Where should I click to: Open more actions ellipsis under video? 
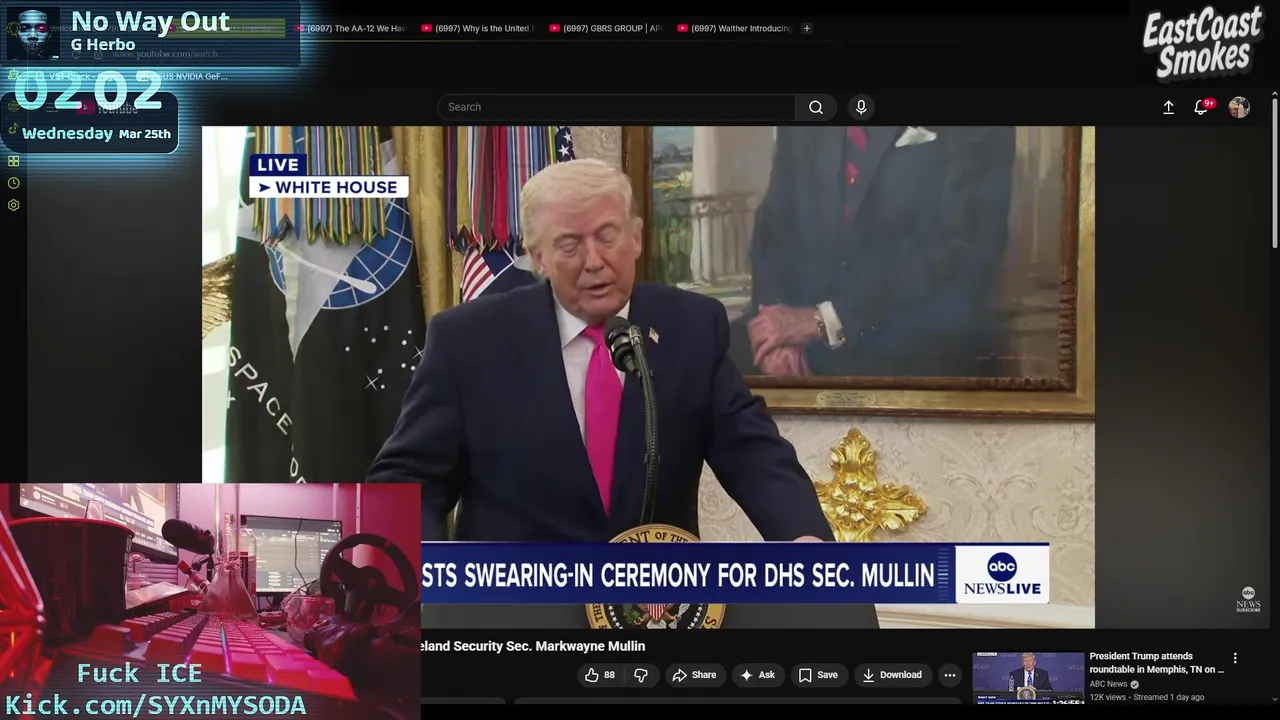(950, 675)
